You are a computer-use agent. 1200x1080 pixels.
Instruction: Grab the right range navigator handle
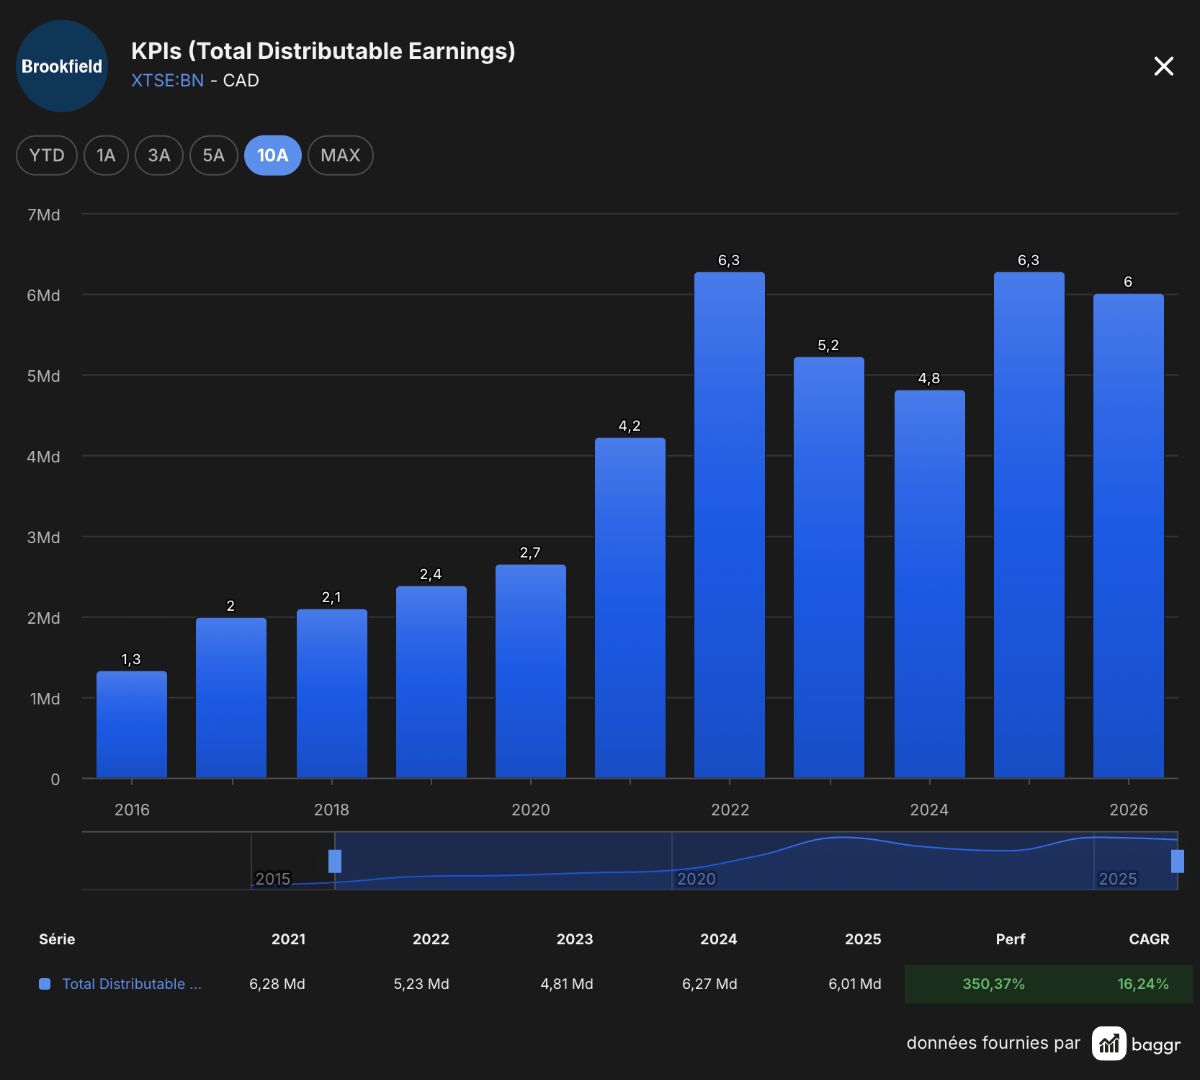(x=1177, y=861)
